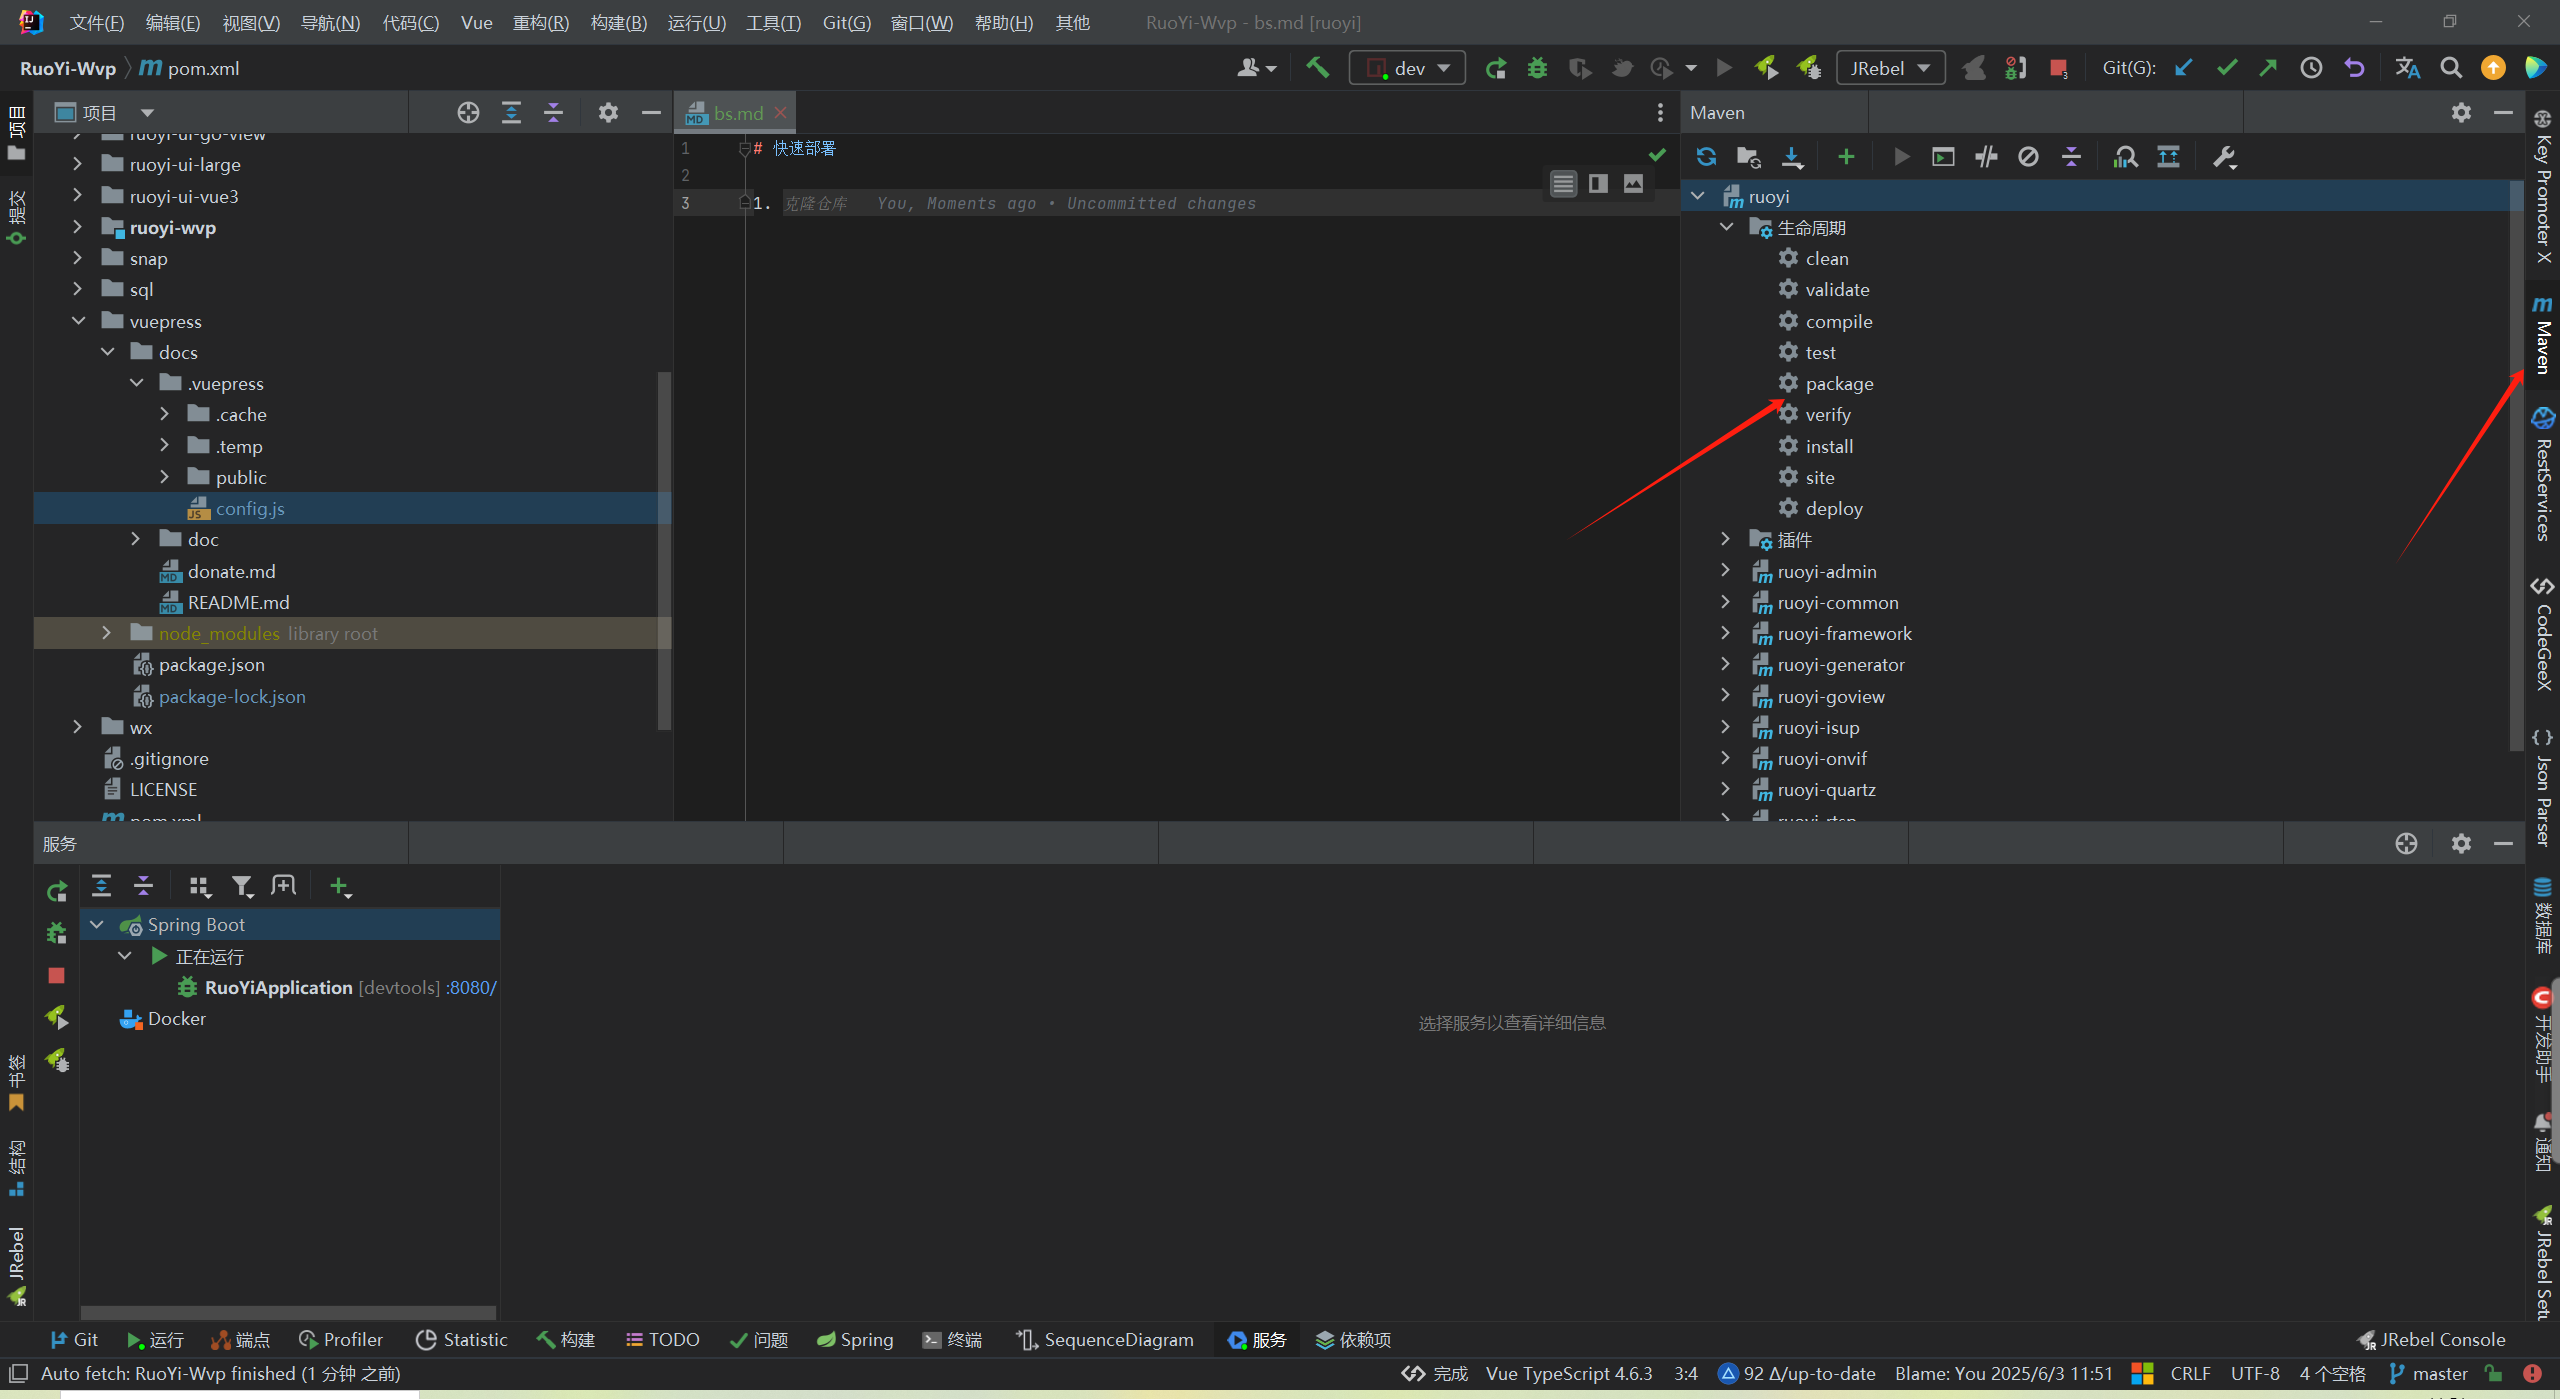Screen dimensions: 2560x1399
Task: Click Add Service plus icon
Action: click(340, 886)
